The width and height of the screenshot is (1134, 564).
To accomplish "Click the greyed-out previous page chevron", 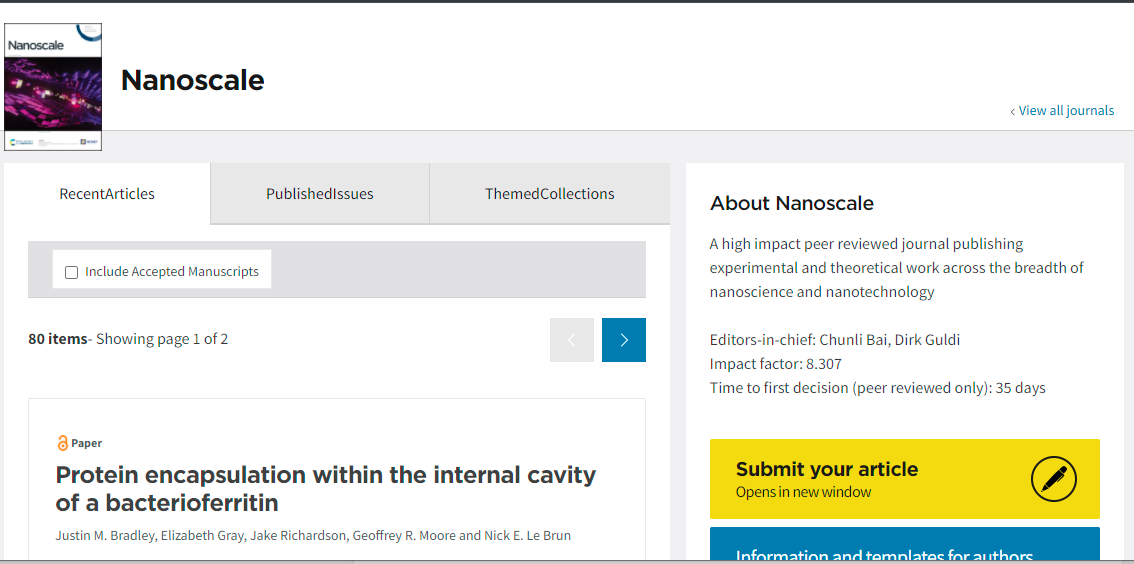I will [572, 340].
